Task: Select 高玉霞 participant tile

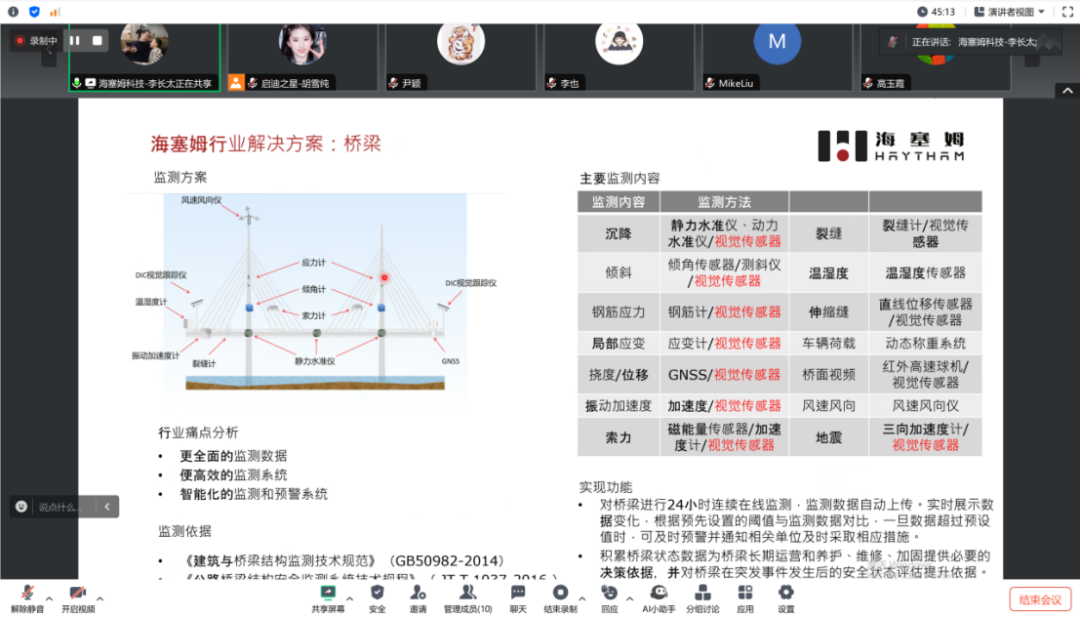Action: click(935, 57)
